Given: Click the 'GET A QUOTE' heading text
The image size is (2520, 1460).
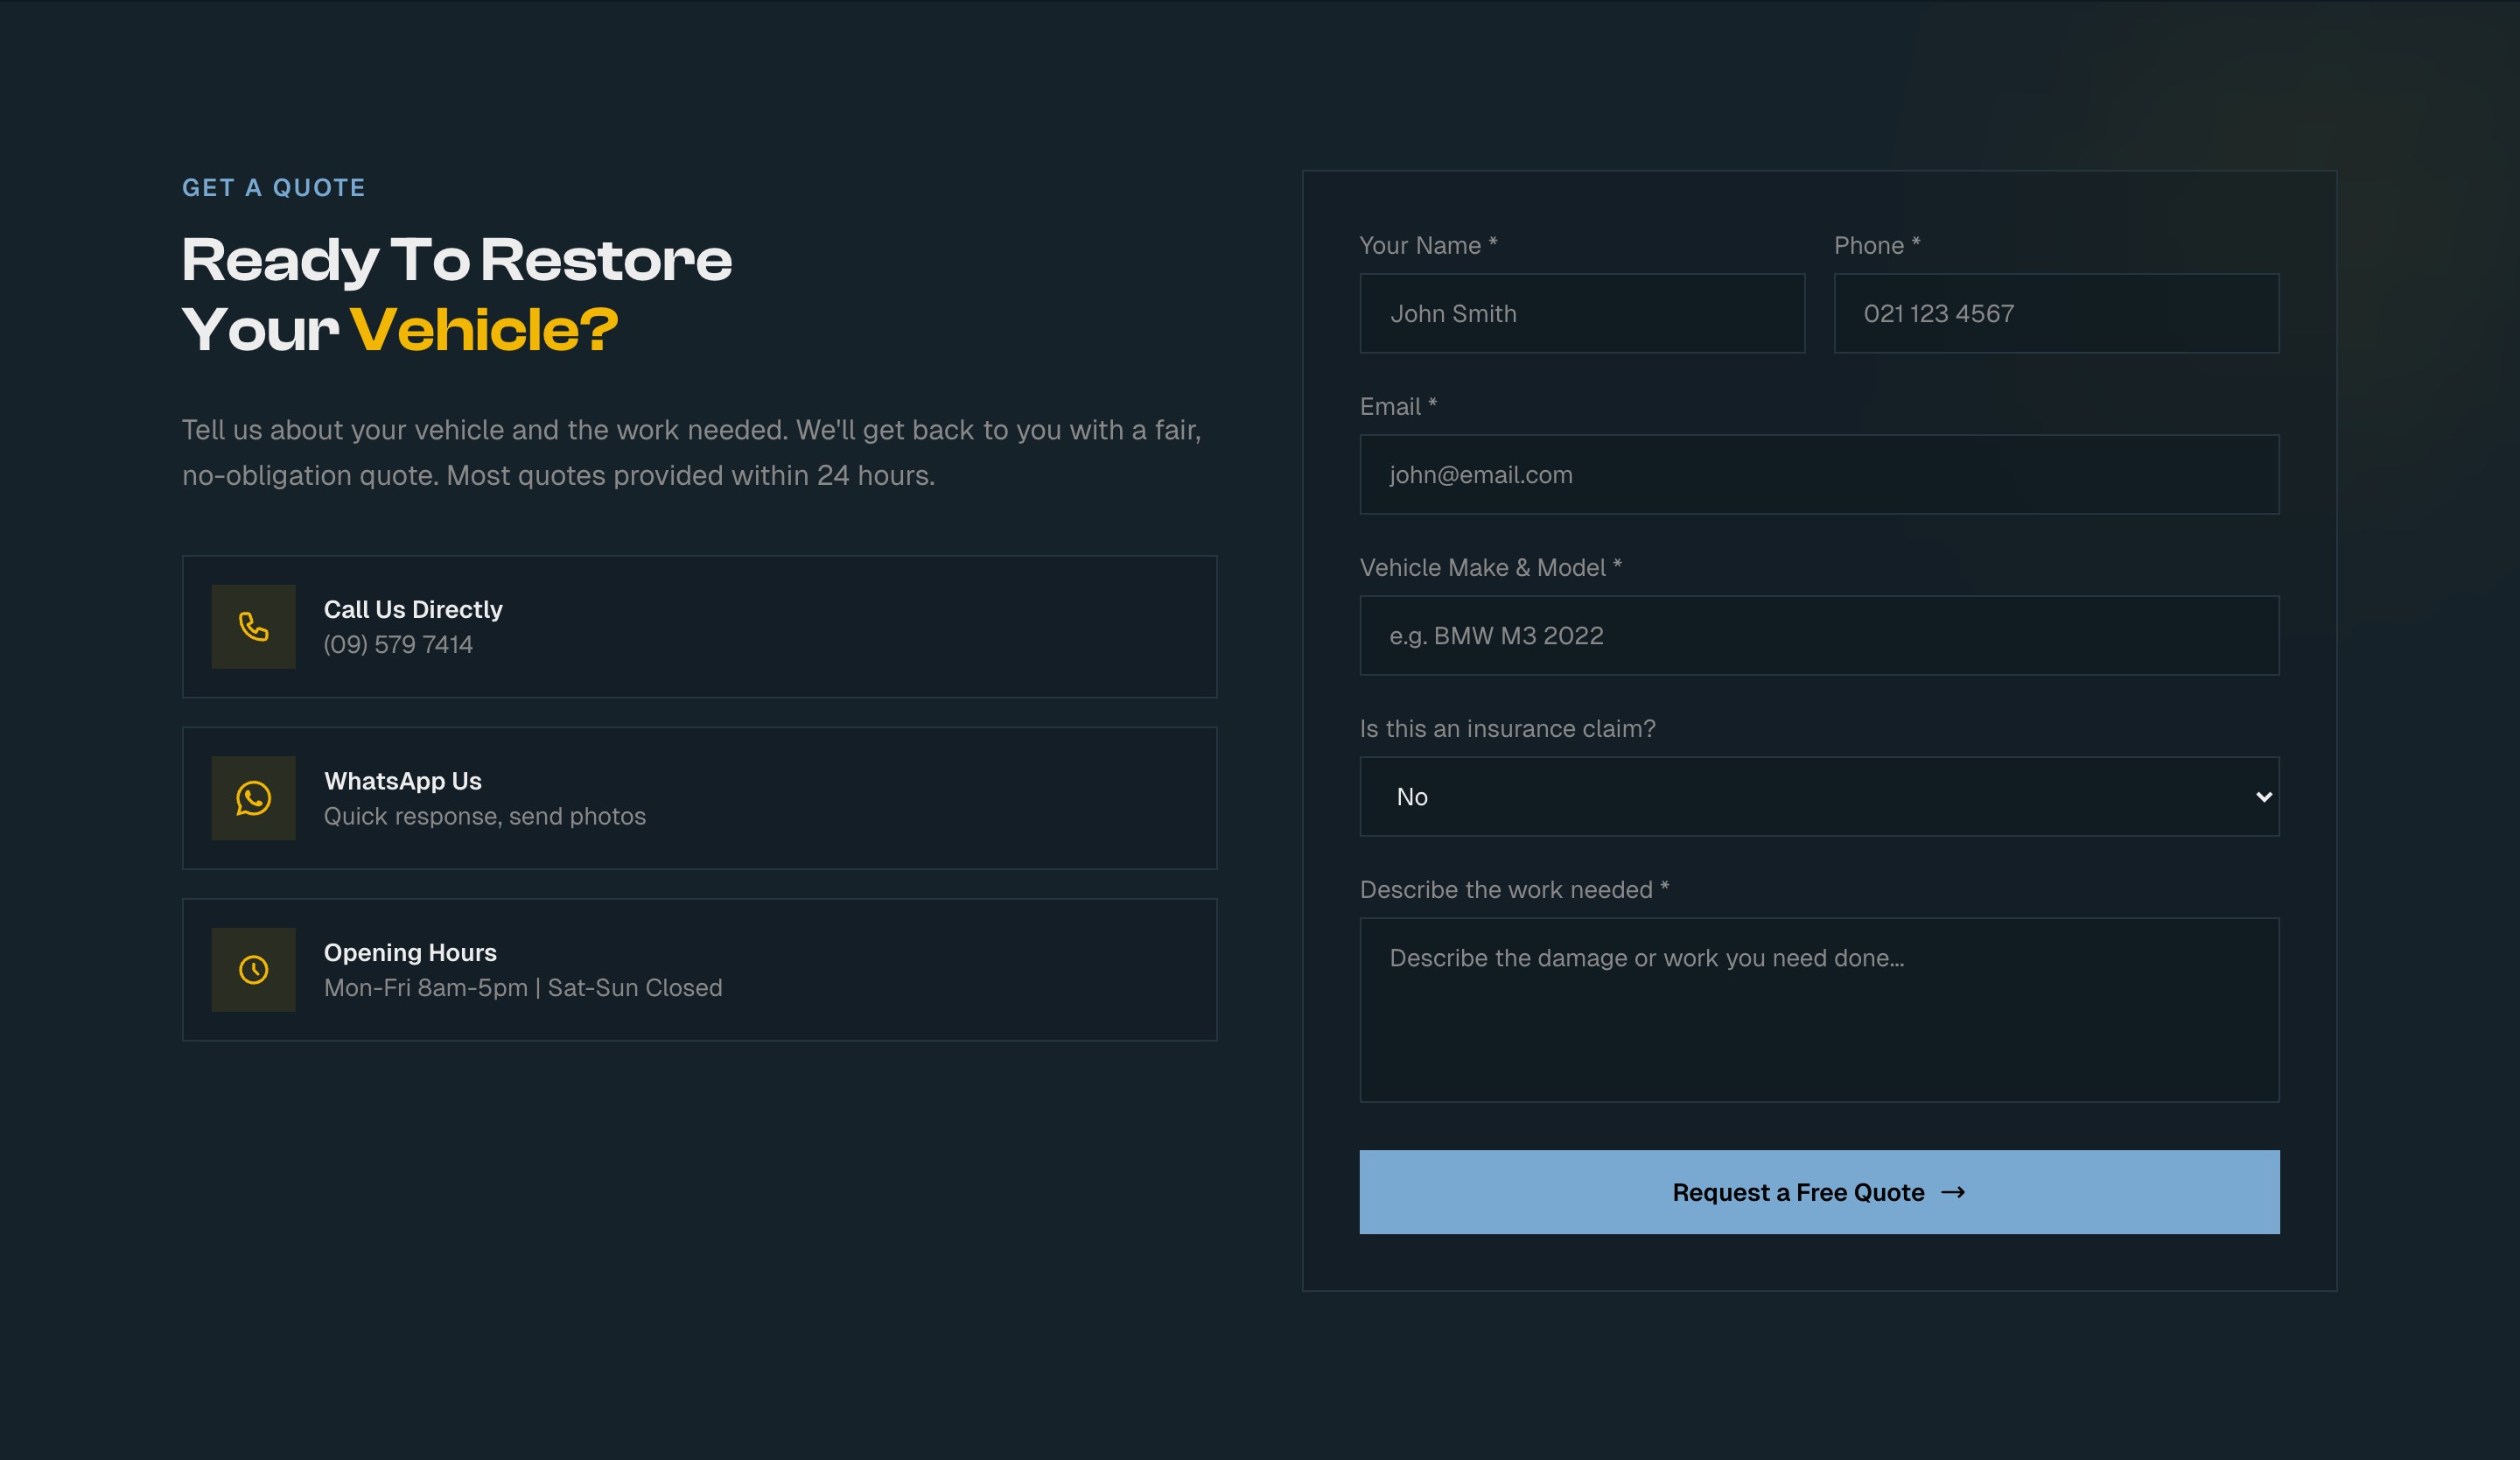Looking at the screenshot, I should coord(273,188).
